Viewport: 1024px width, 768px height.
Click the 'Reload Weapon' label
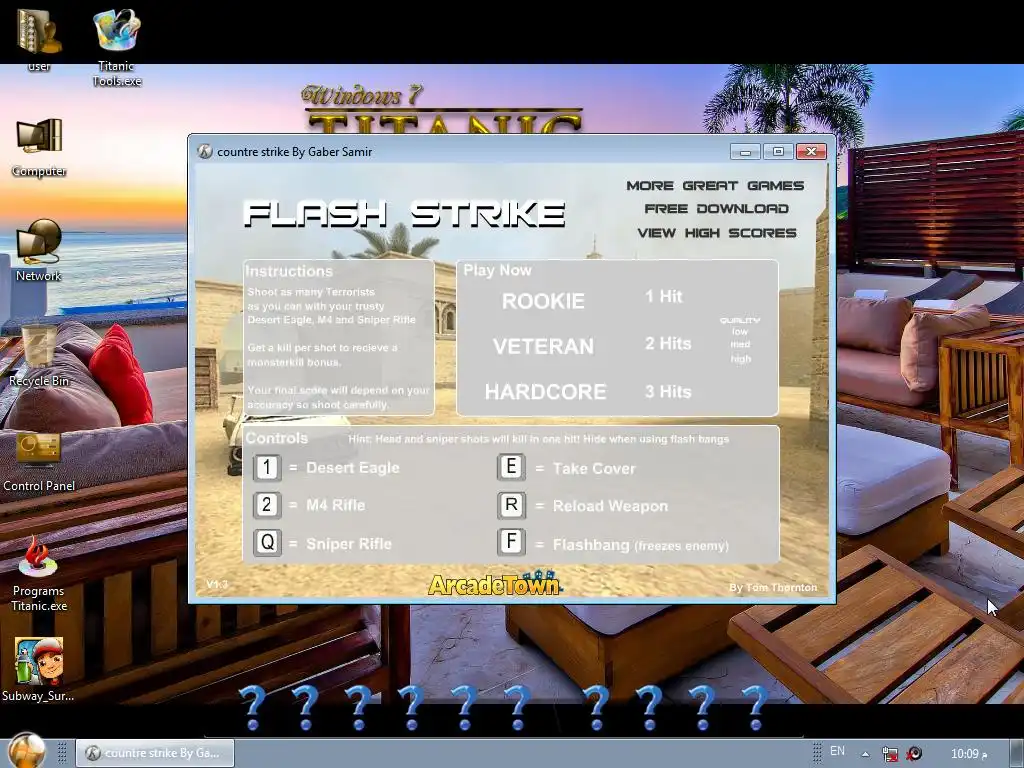click(x=611, y=506)
